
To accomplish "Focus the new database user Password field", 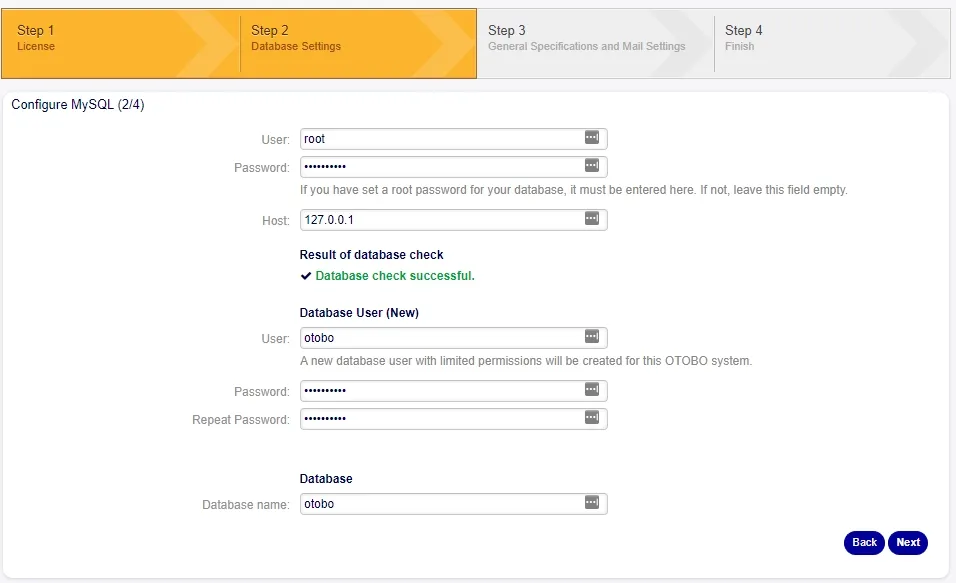I will point(454,391).
